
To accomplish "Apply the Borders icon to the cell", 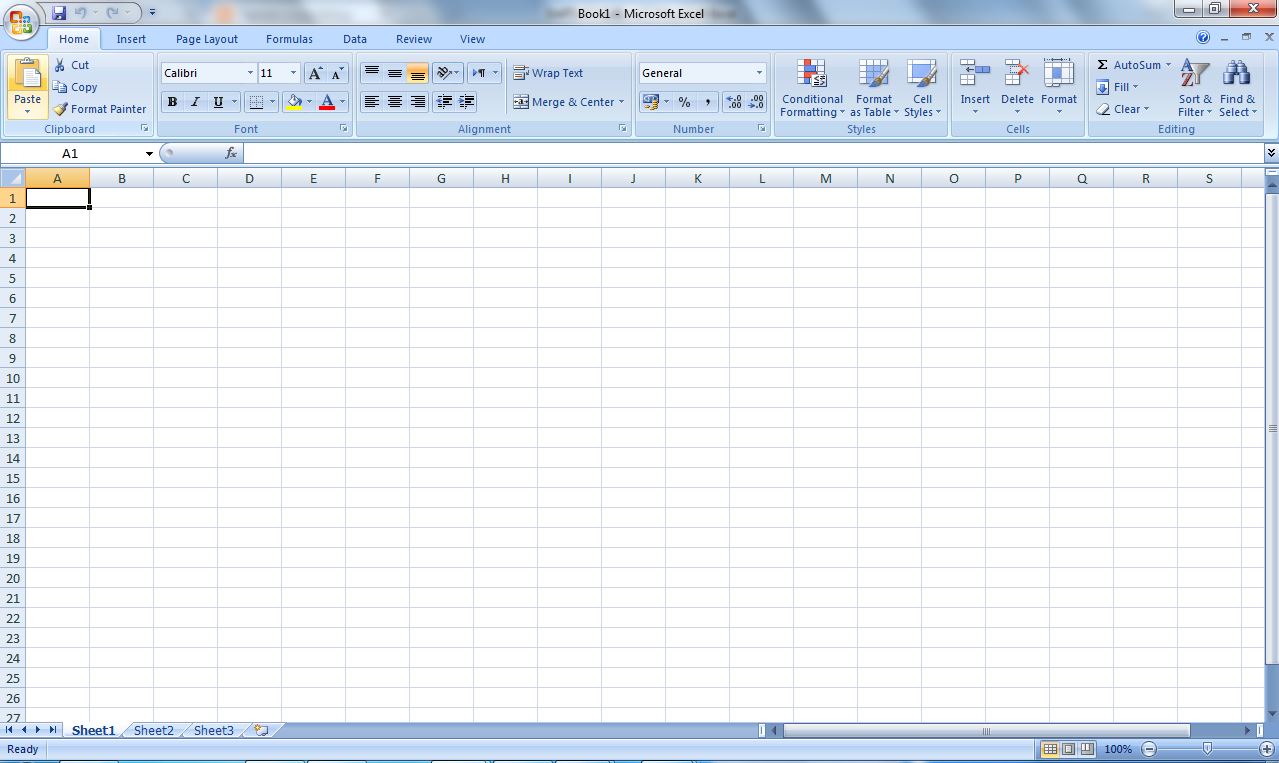I will click(x=256, y=102).
